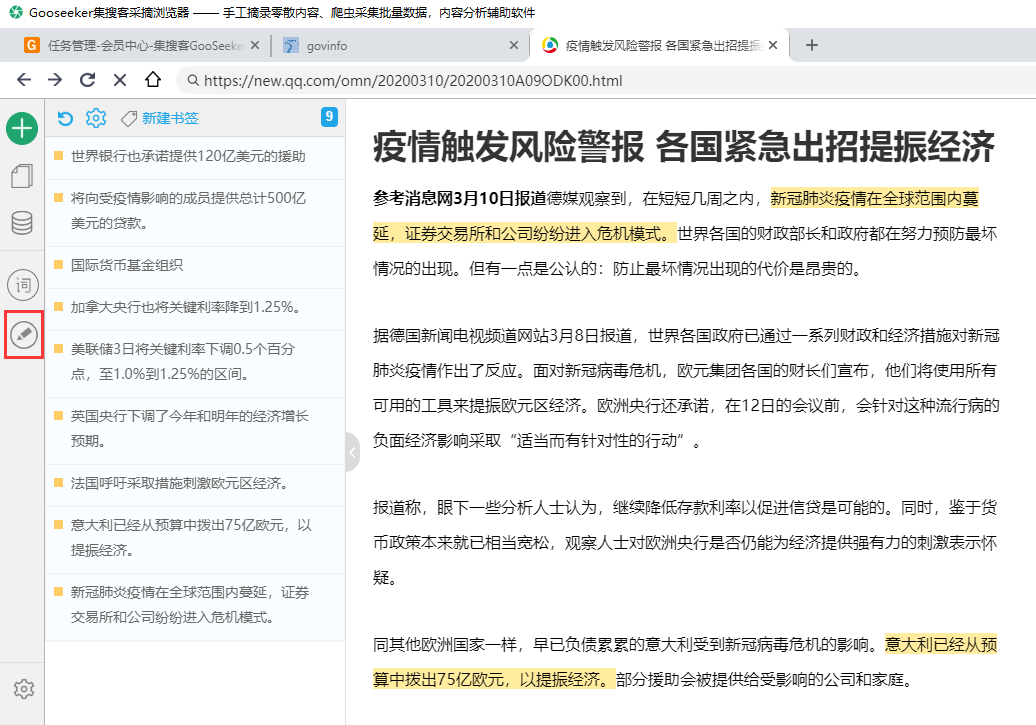
Task: Click the refresh icon in bookmark panel
Action: [x=65, y=118]
